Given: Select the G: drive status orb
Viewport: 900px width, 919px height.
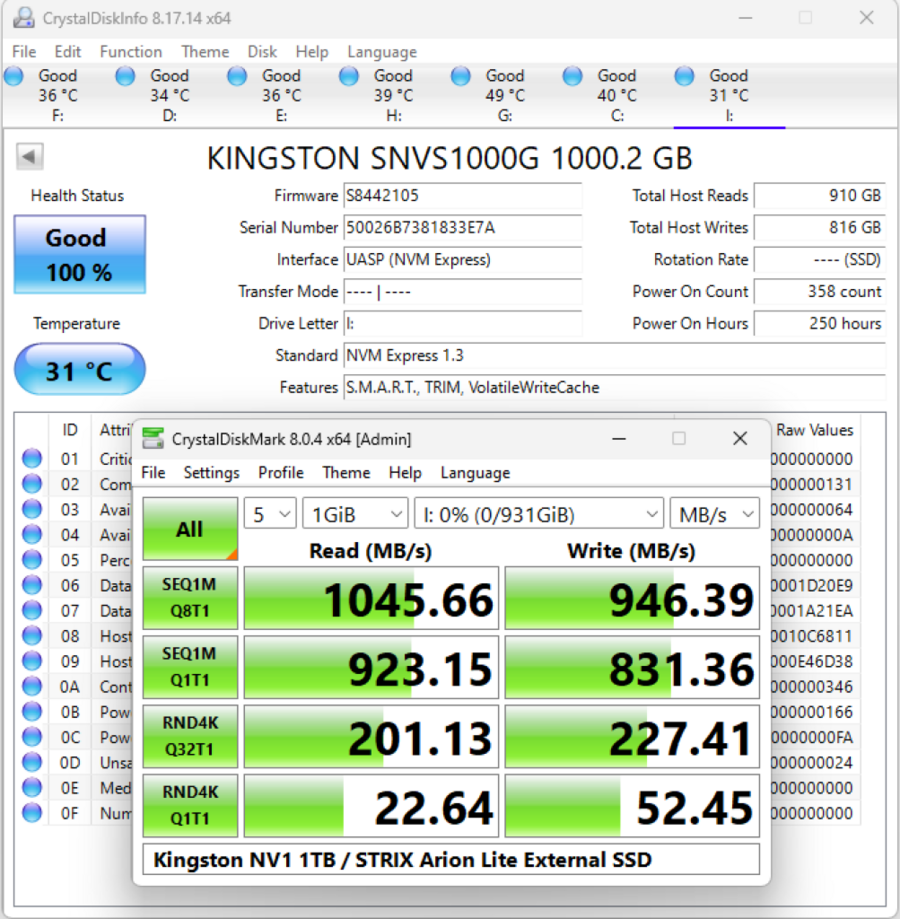Looking at the screenshot, I should [461, 76].
